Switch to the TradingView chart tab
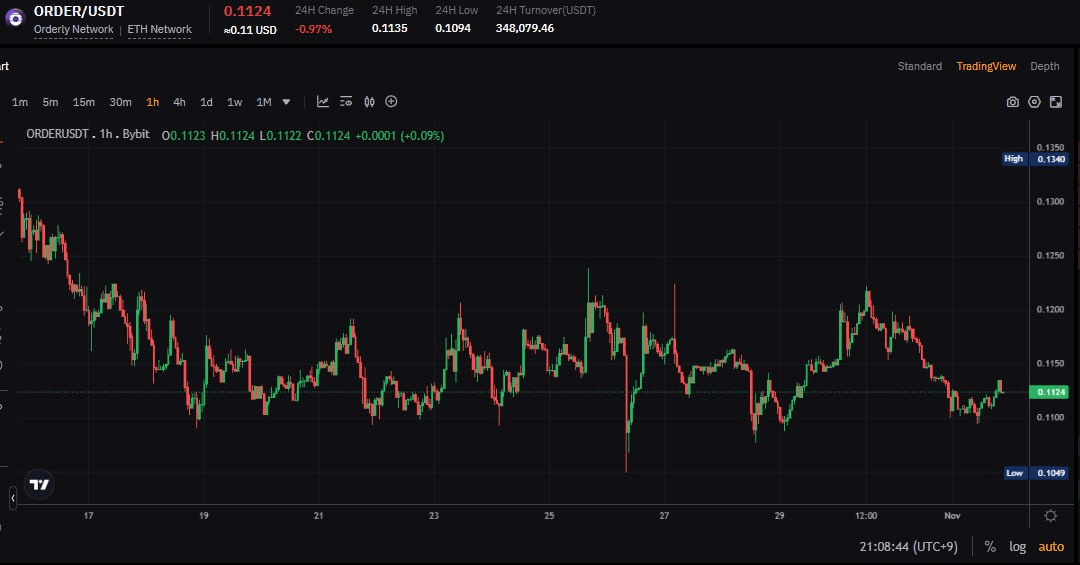The height and width of the screenshot is (565, 1080). click(986, 66)
